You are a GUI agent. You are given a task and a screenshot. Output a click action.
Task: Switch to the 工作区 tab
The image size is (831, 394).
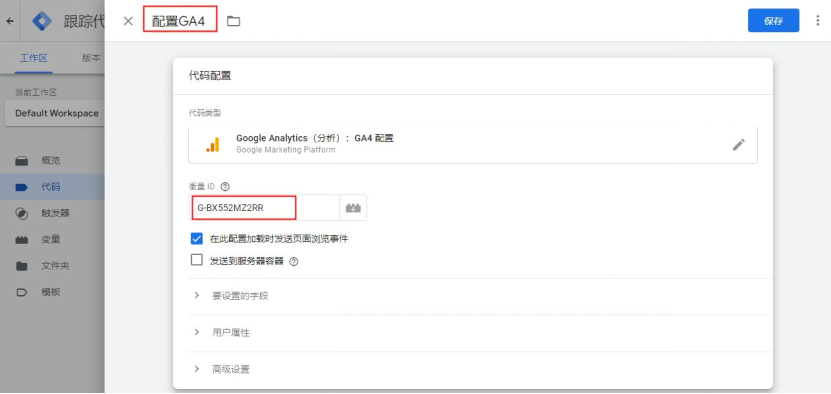33,58
